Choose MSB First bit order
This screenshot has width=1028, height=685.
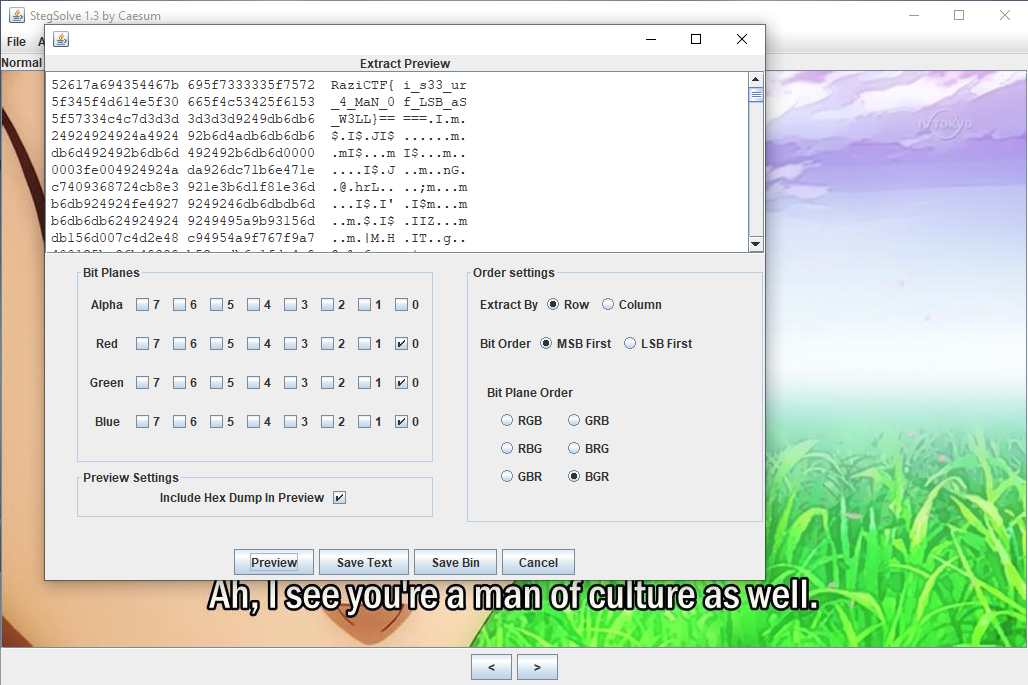546,343
